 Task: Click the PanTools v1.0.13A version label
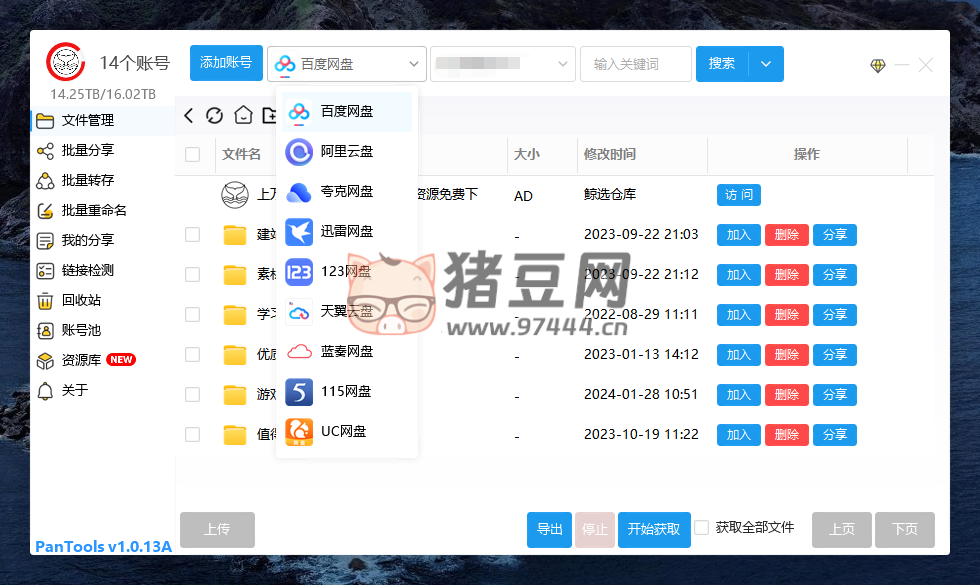click(x=103, y=546)
